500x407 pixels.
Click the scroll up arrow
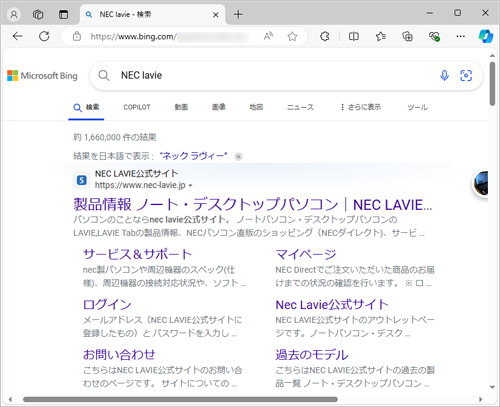tap(492, 55)
